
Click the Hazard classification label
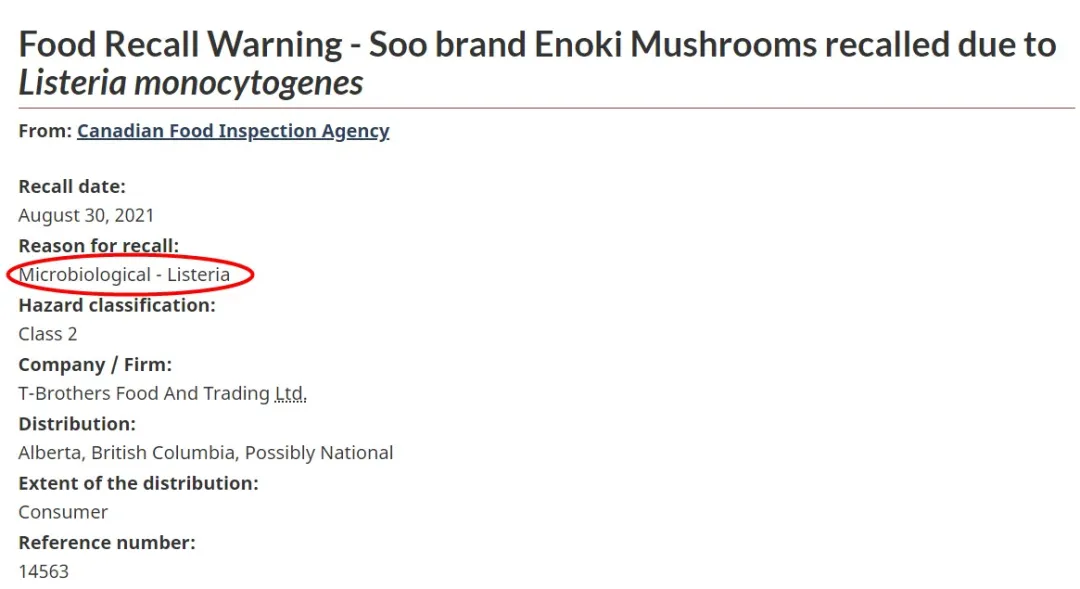[117, 305]
